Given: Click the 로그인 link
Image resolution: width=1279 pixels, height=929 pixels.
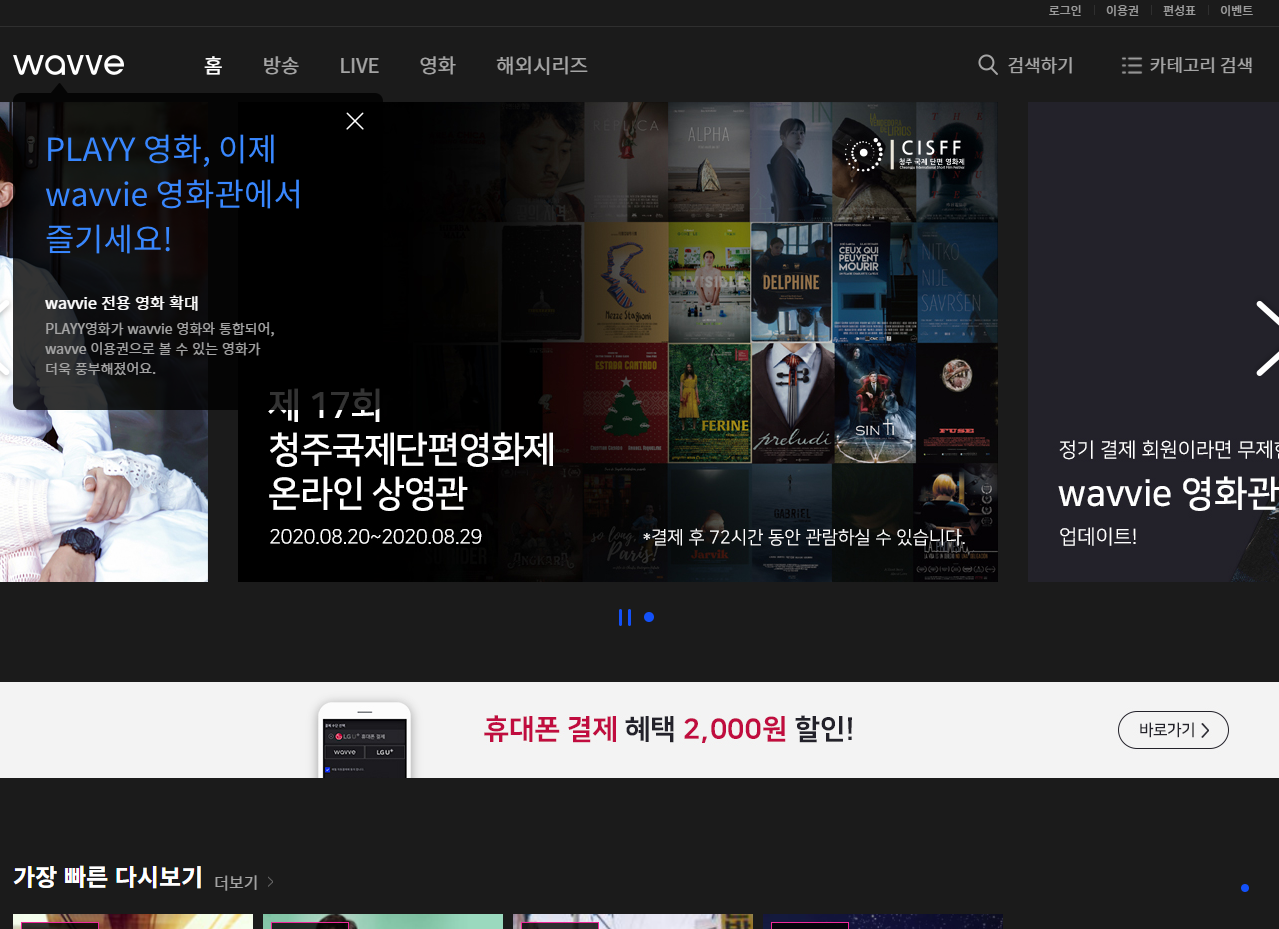Looking at the screenshot, I should [x=1065, y=11].
